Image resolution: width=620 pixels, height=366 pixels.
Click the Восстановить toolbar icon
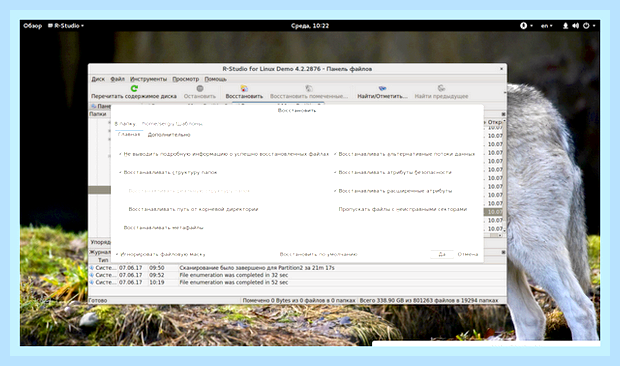tap(244, 88)
